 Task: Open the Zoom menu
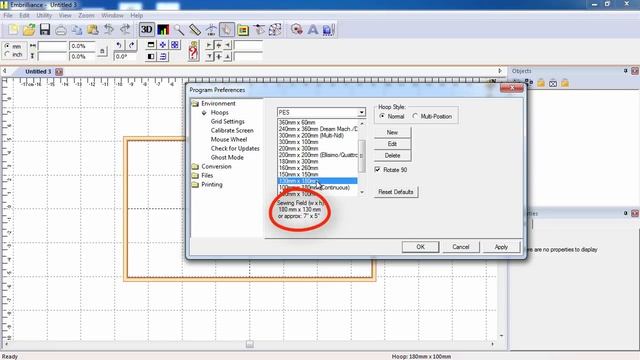[x=86, y=15]
